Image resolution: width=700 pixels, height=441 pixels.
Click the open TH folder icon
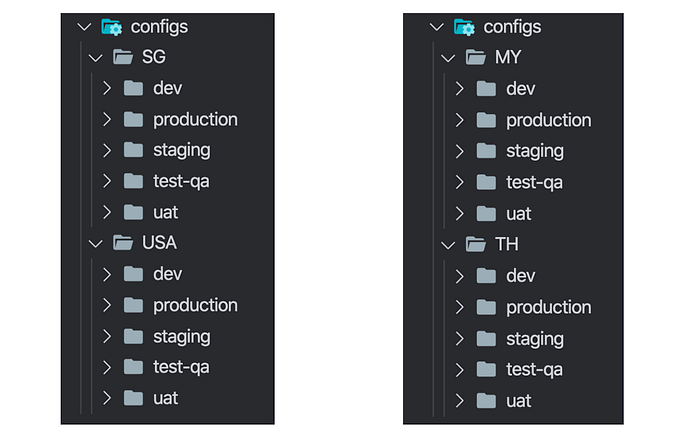tap(476, 245)
